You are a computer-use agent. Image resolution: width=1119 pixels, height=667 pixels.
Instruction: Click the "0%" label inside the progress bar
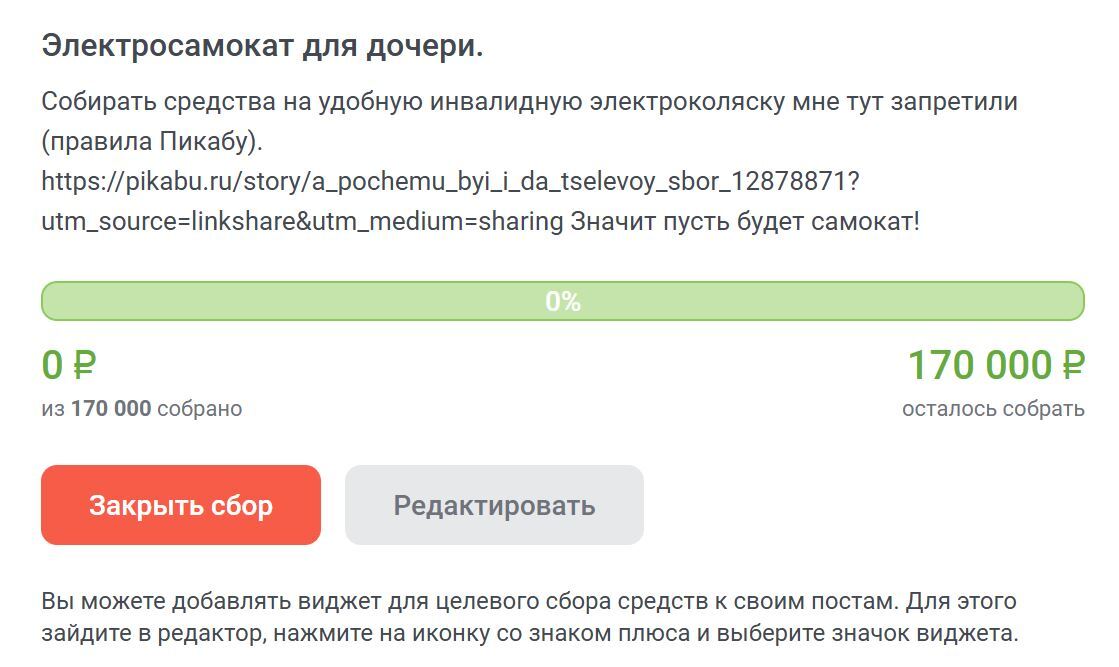point(563,302)
